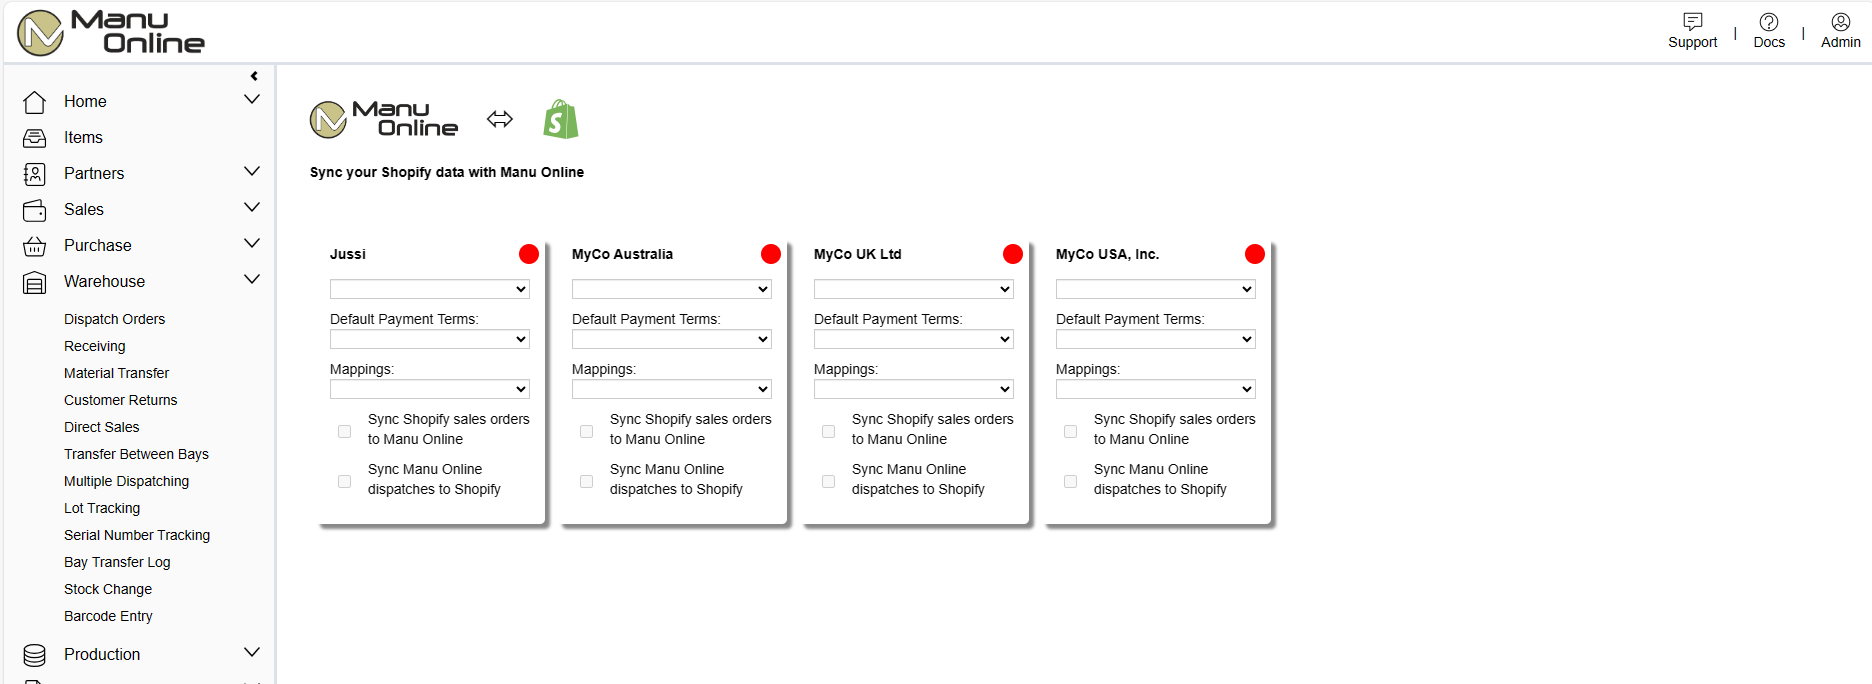Open Default Payment Terms dropdown for Jussi

point(430,339)
